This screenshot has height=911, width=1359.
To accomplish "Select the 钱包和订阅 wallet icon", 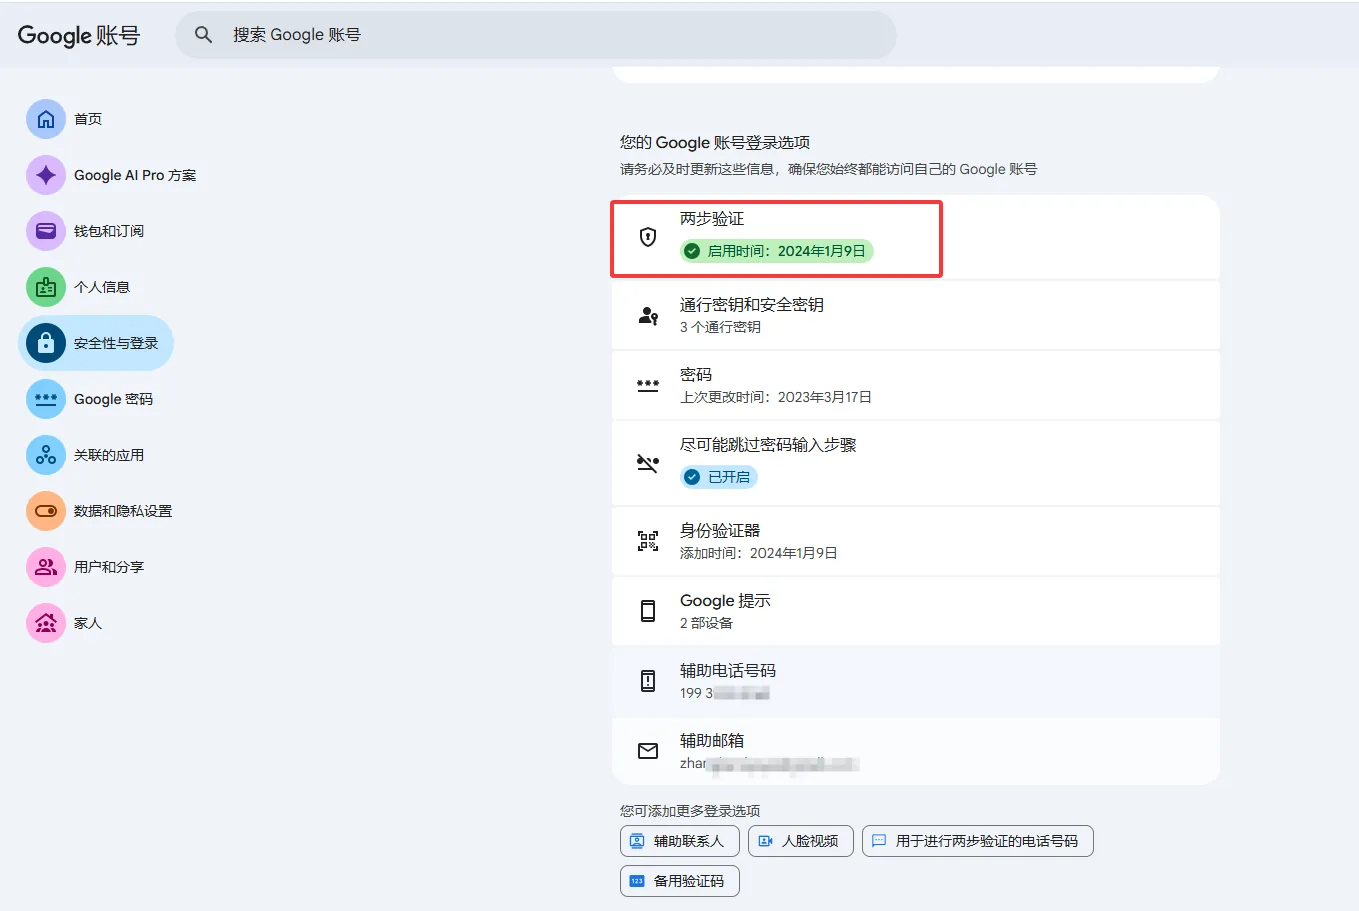I will tap(46, 231).
